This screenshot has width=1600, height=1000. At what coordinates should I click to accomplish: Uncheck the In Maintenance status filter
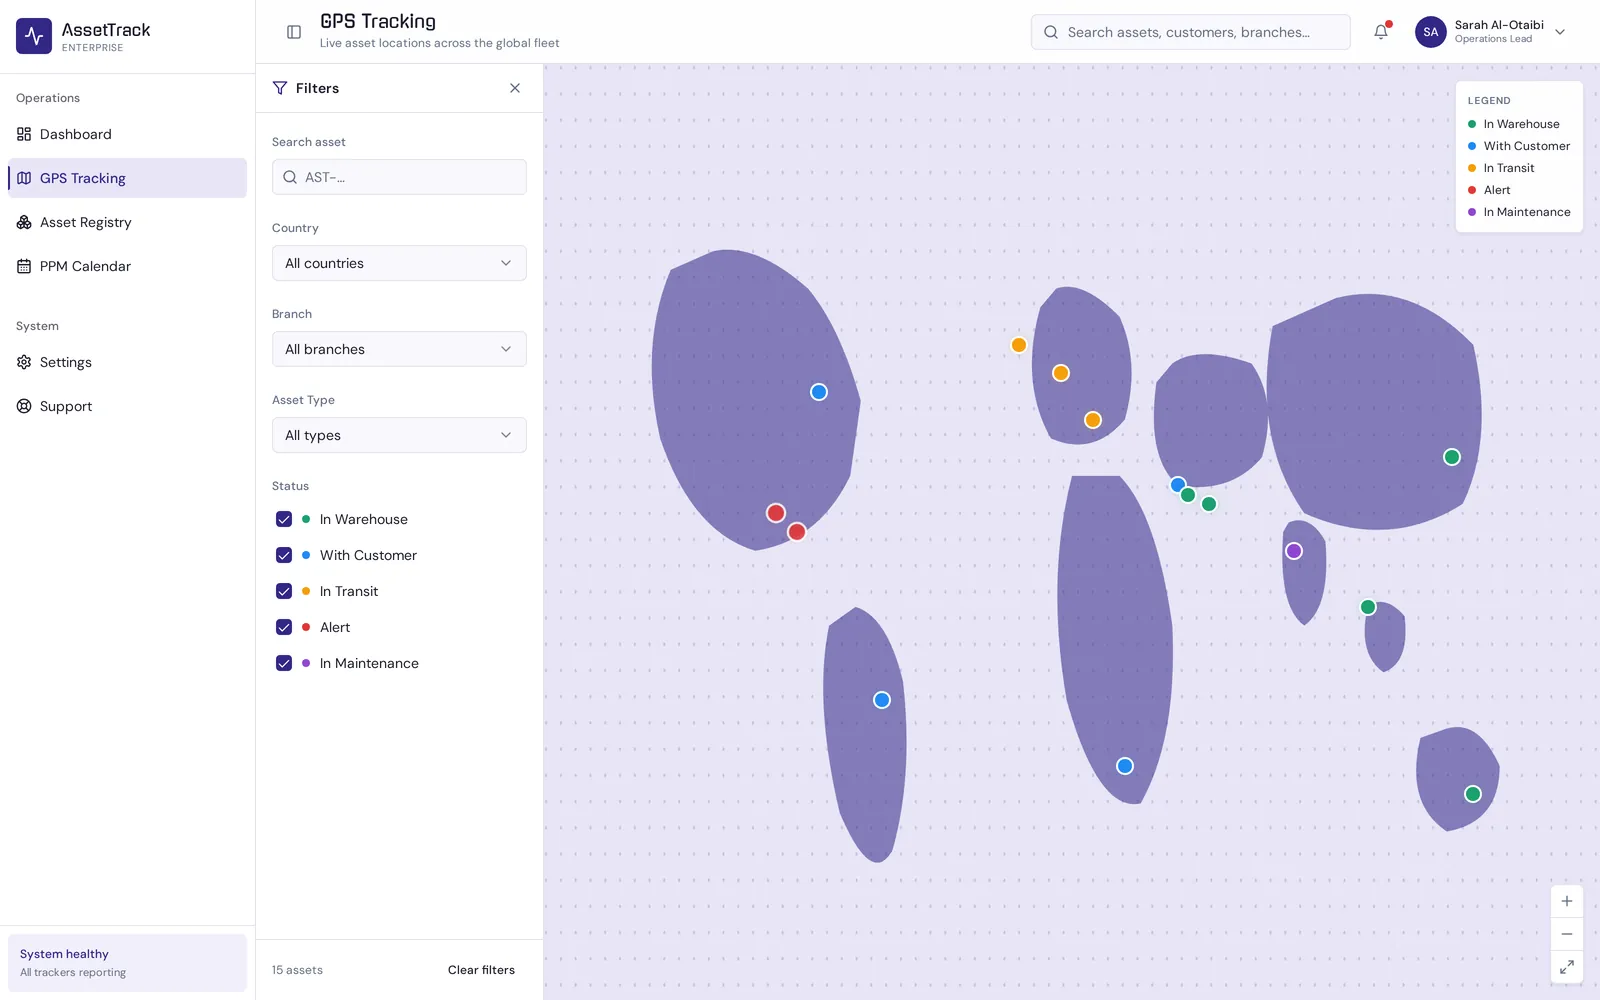284,663
